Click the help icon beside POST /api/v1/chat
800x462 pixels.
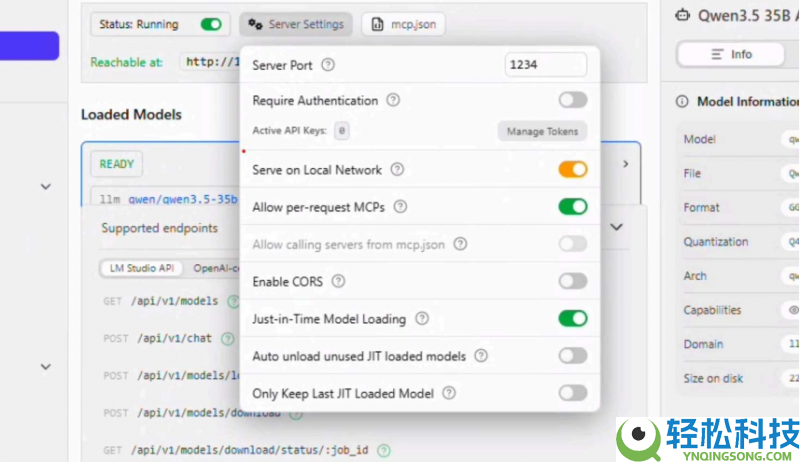(228, 339)
